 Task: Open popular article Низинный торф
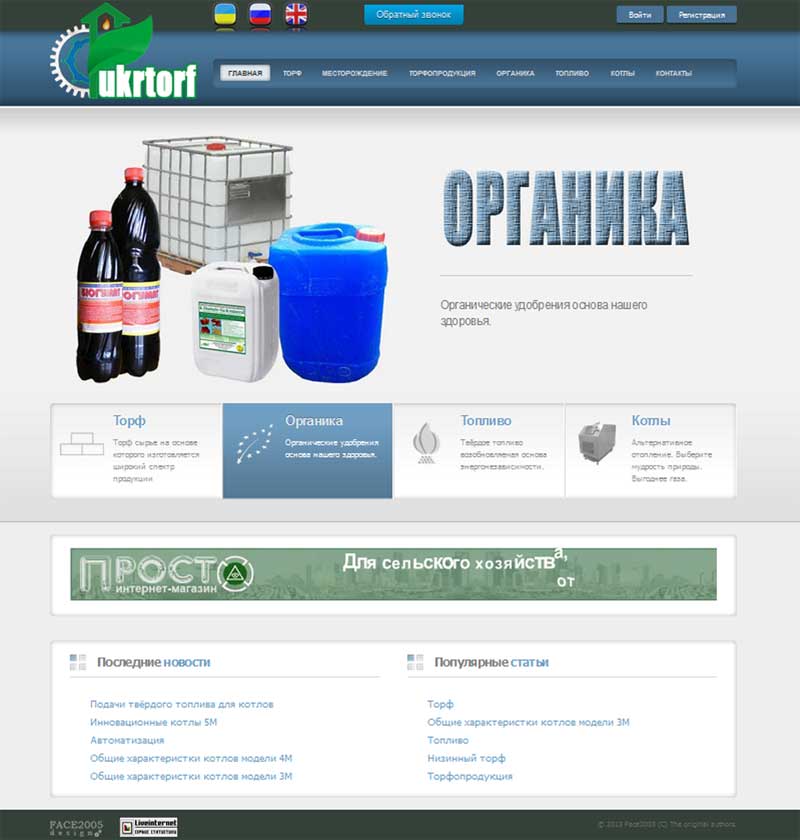tap(466, 759)
